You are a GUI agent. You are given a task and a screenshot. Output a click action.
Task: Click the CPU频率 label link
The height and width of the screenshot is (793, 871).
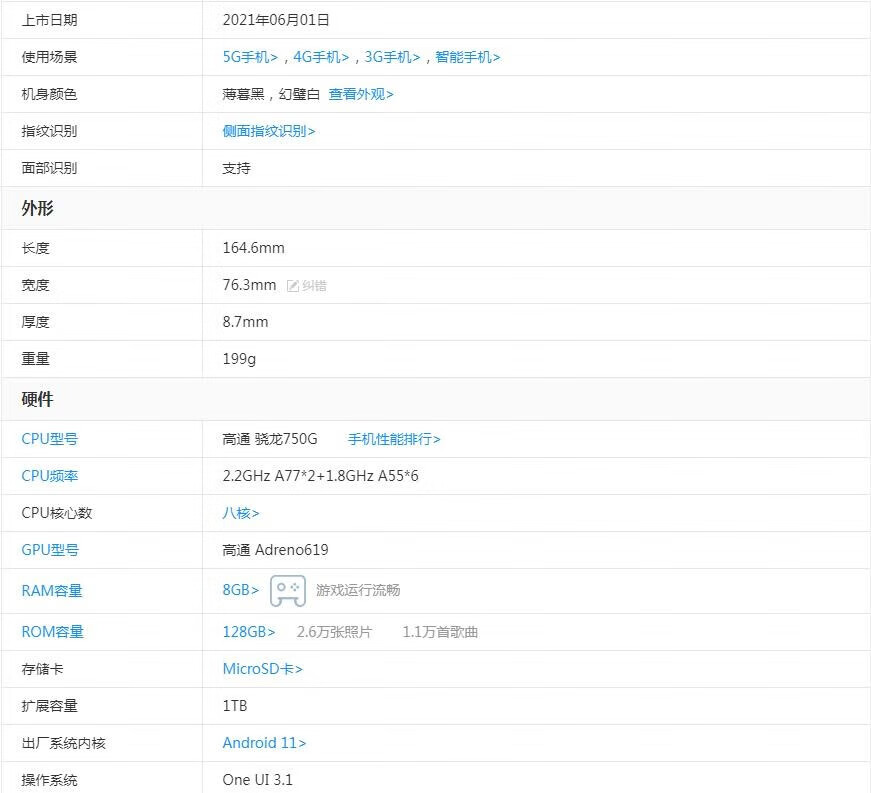click(x=49, y=476)
